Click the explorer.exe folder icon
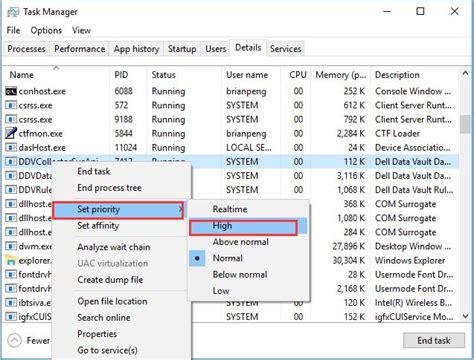Image resolution: width=474 pixels, height=360 pixels. (x=11, y=260)
